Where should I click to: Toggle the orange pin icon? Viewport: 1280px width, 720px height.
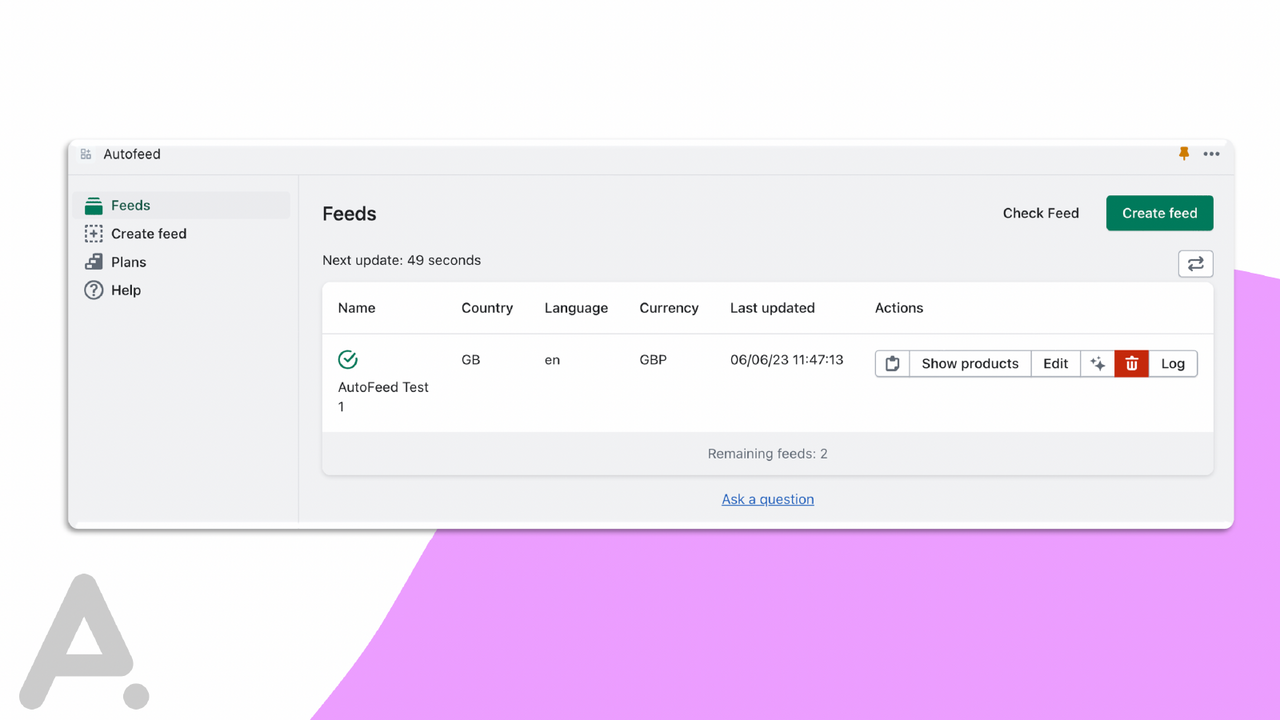(1183, 153)
